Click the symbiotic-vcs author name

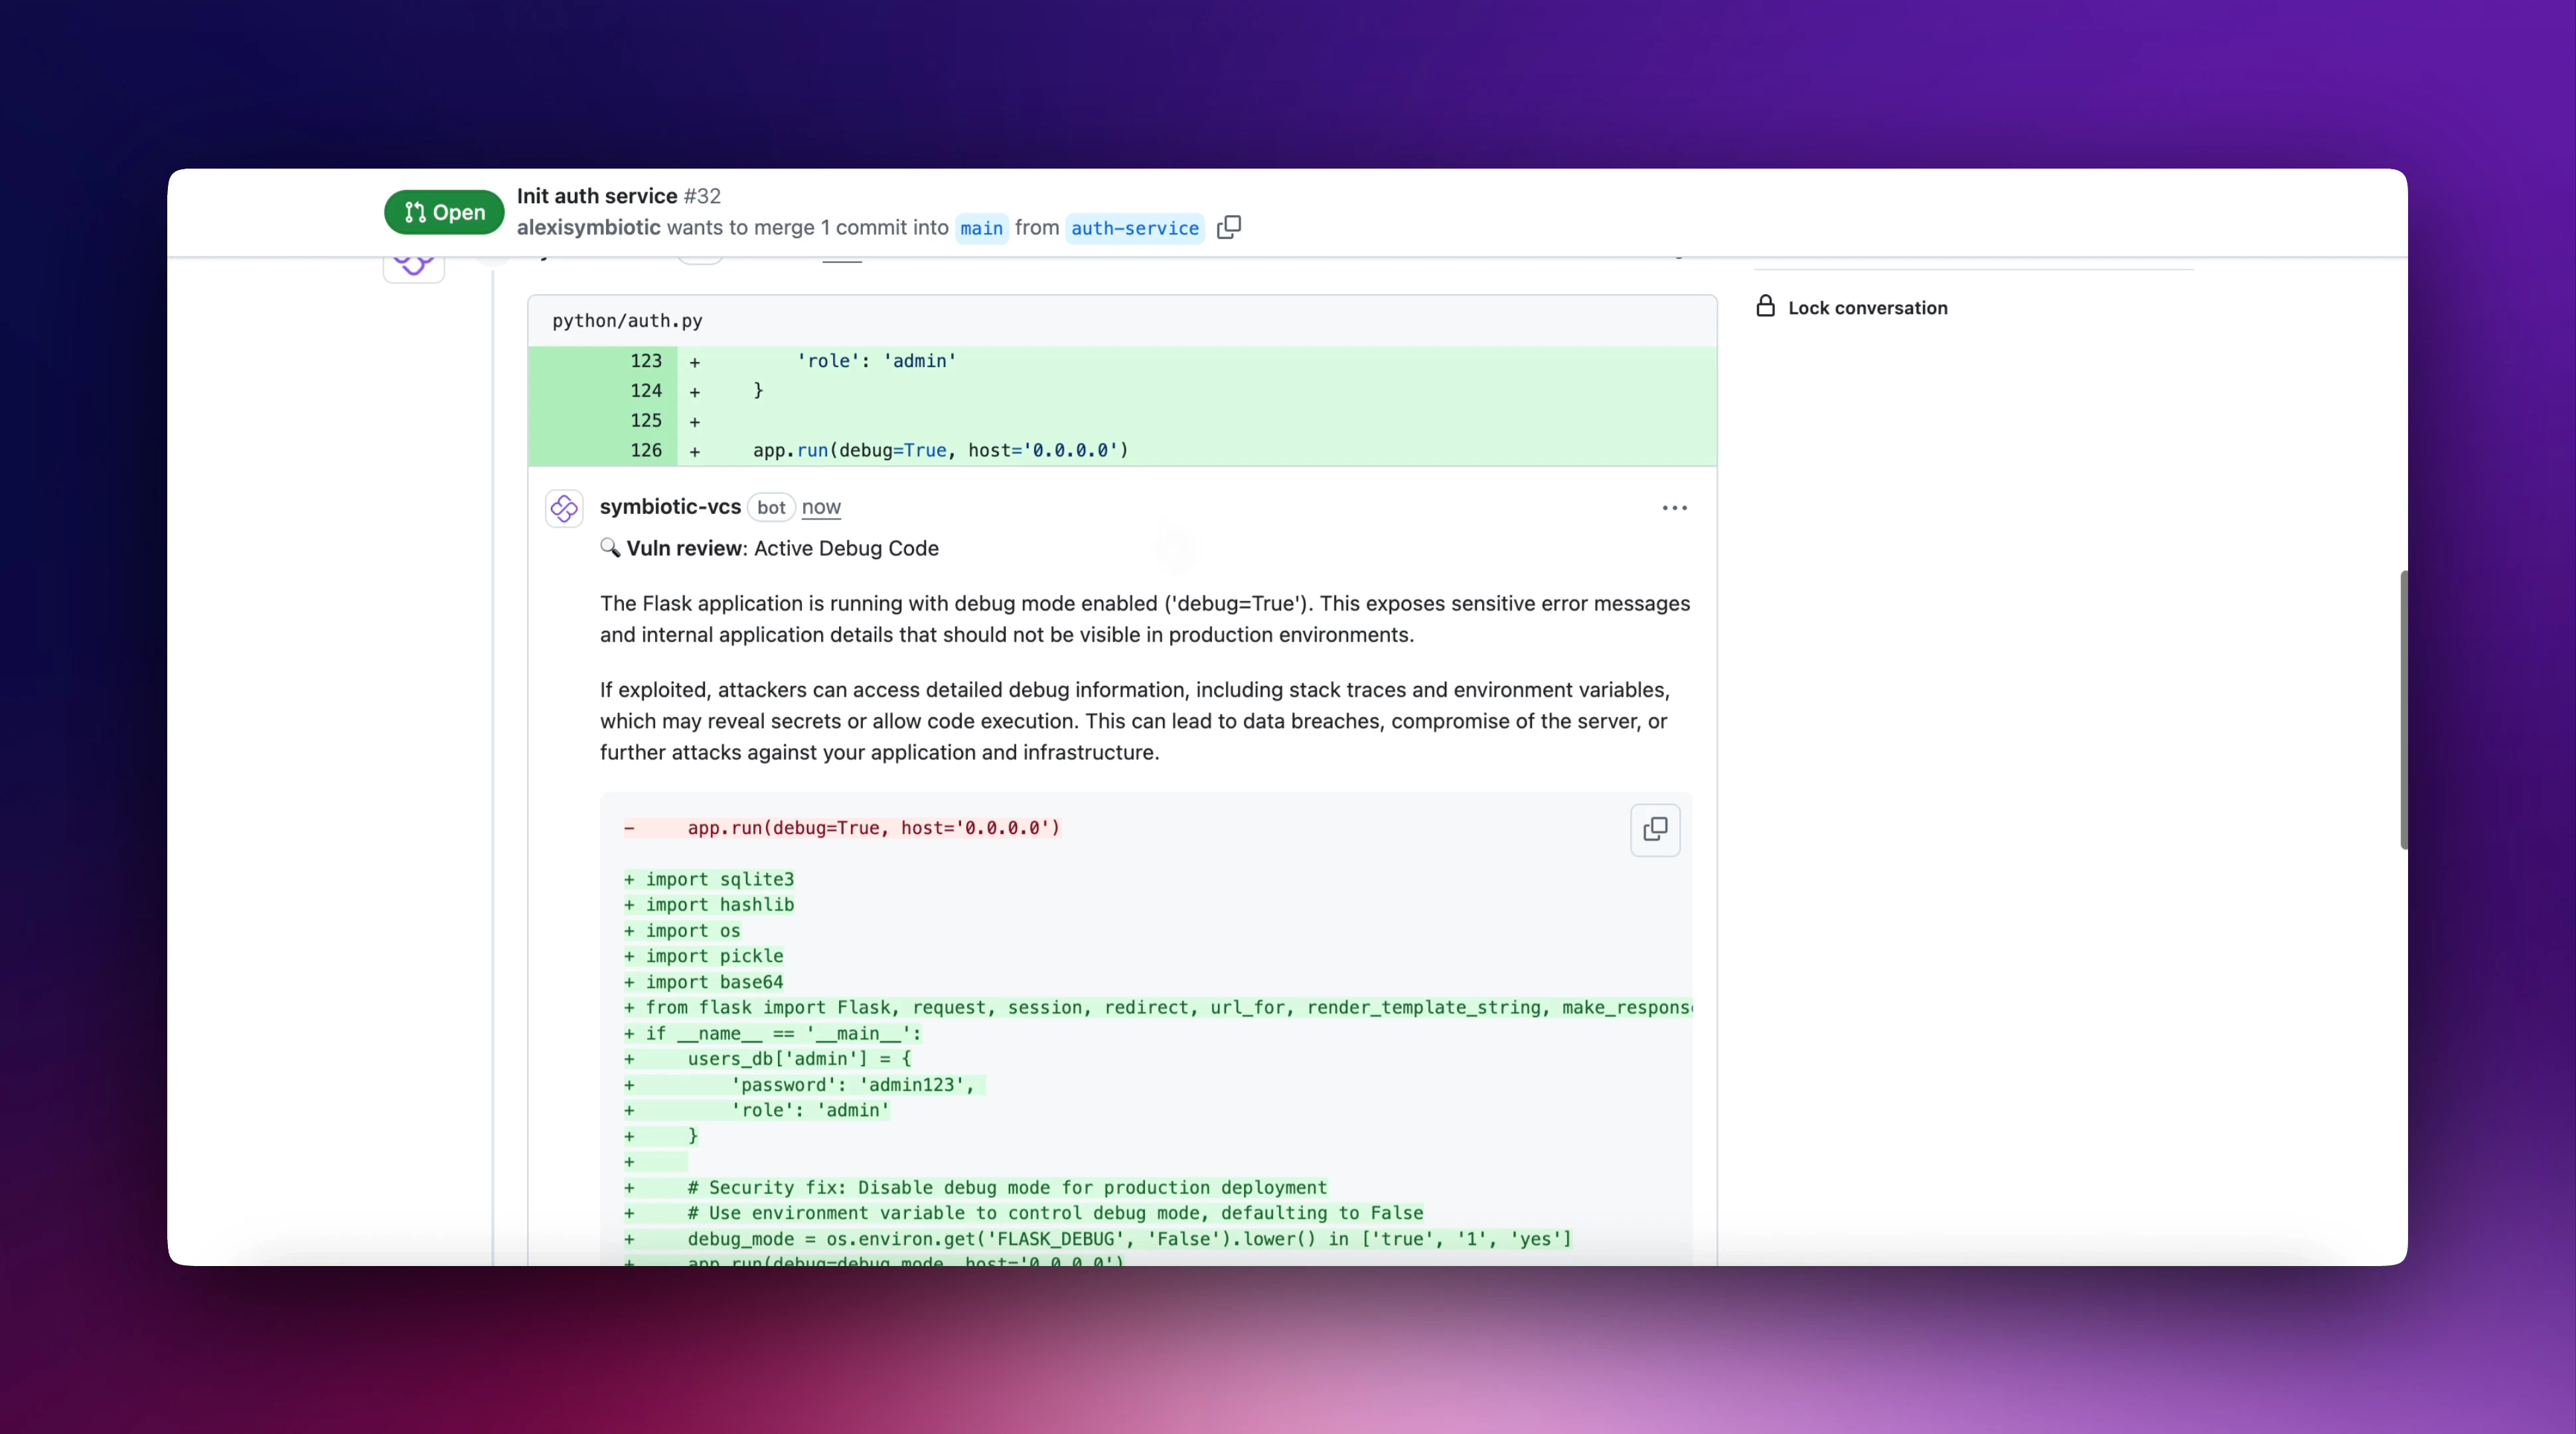(670, 507)
